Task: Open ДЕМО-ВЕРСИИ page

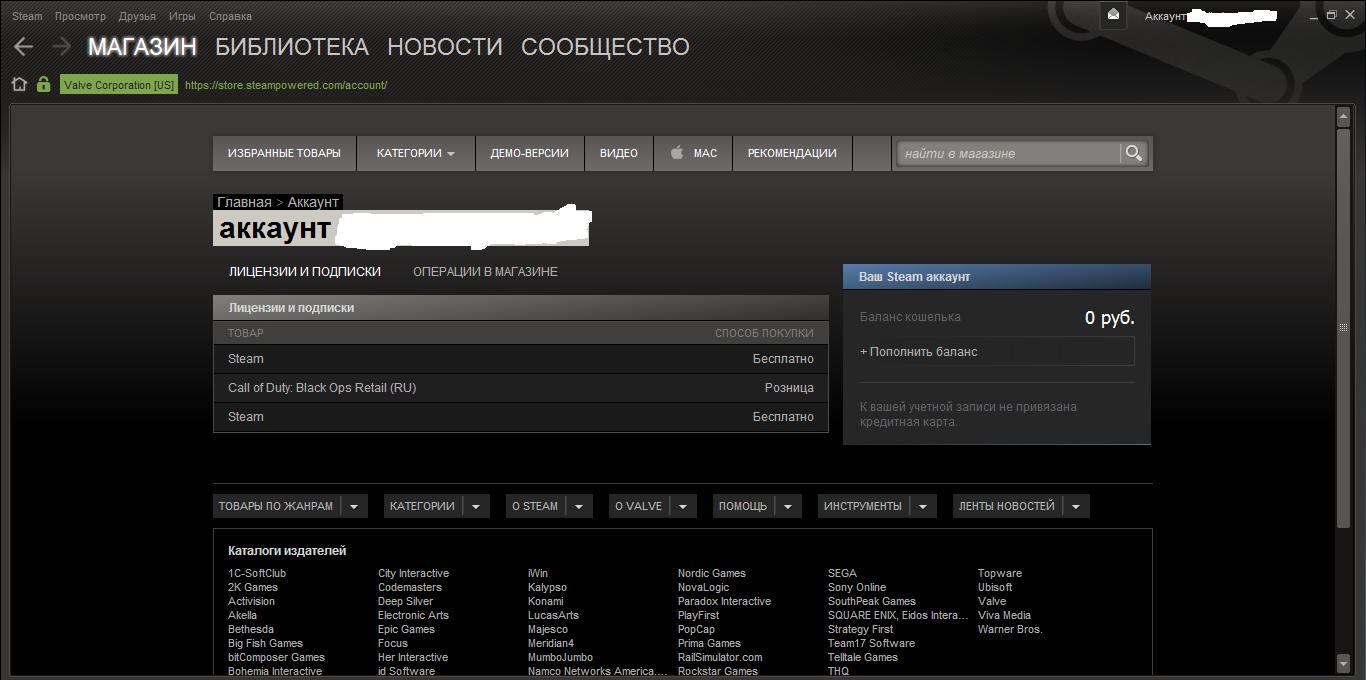Action: (529, 153)
